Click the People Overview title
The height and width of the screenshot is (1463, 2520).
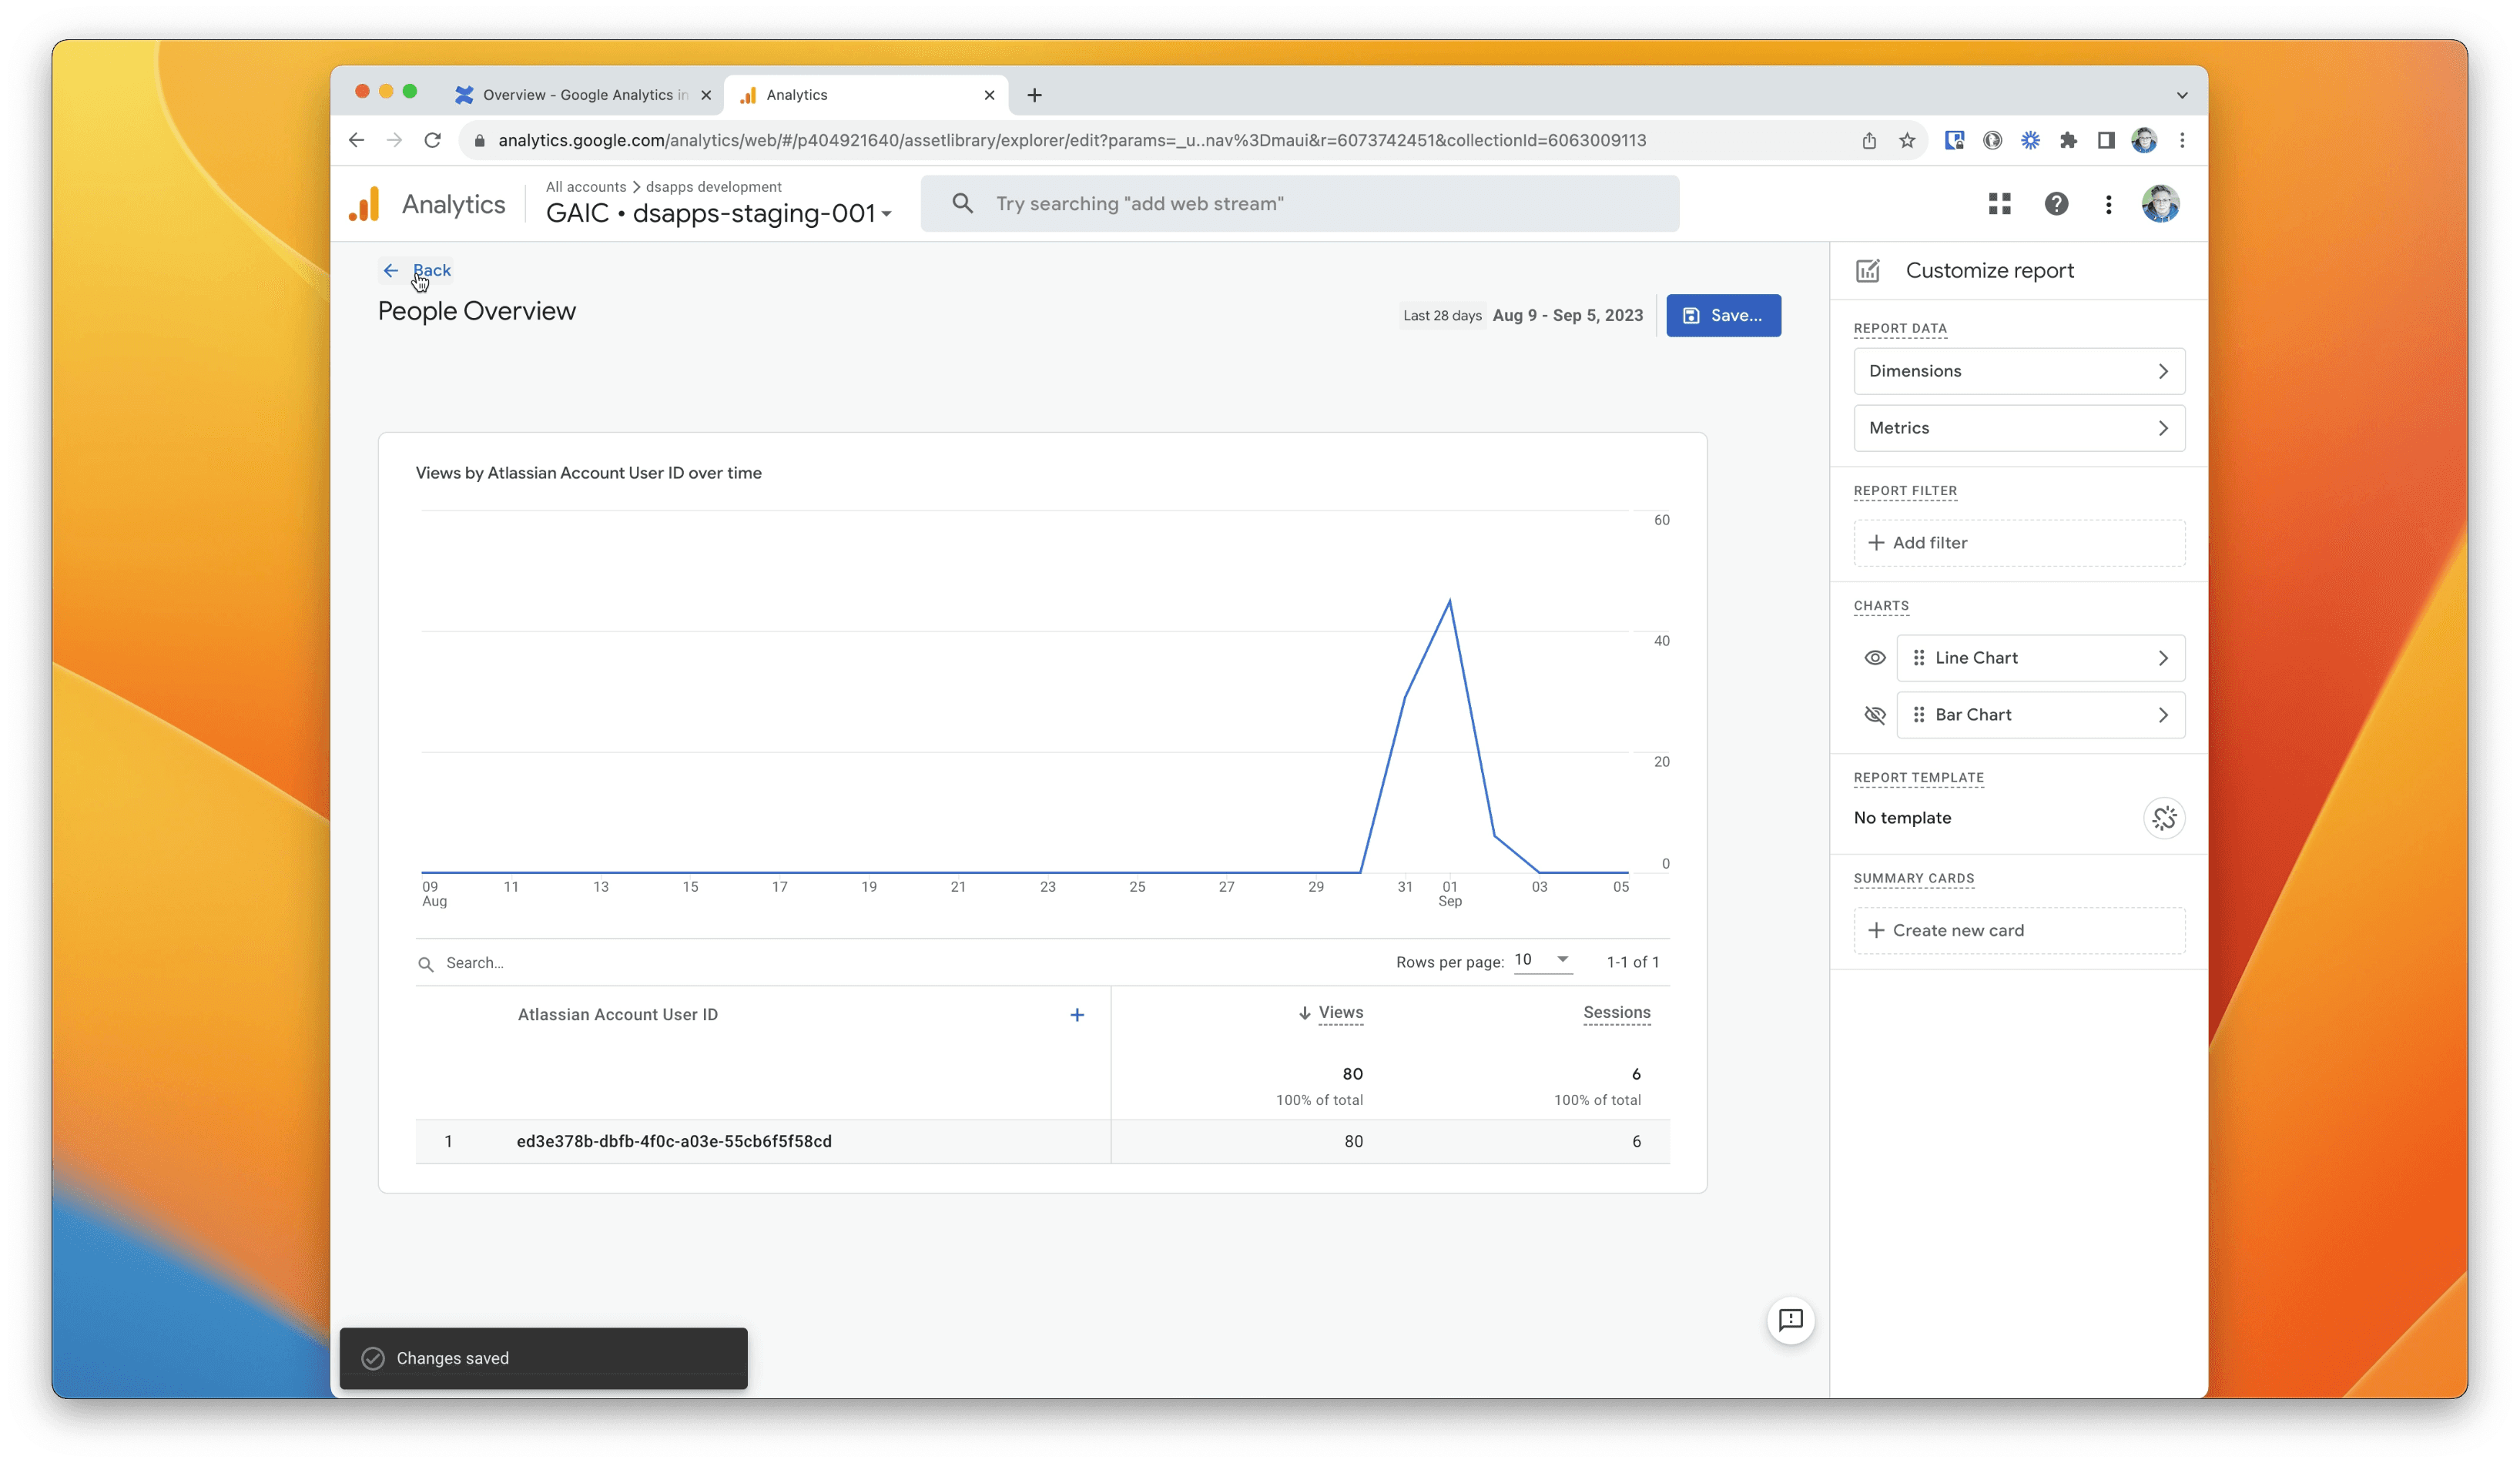point(476,312)
